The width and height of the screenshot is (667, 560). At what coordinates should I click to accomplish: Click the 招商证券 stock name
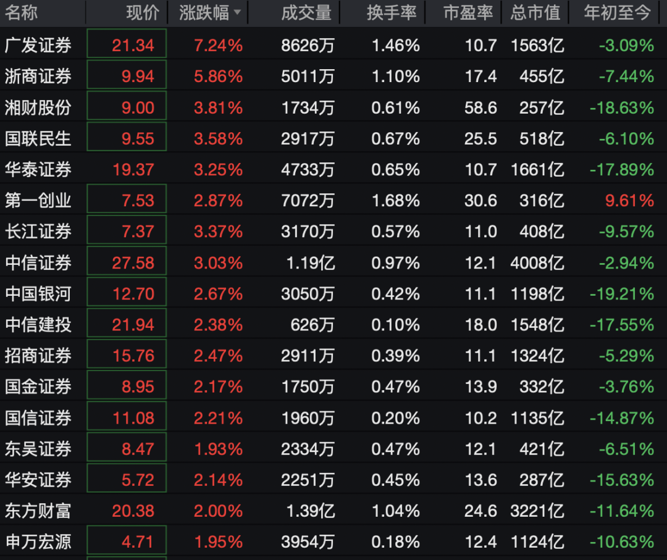[39, 356]
